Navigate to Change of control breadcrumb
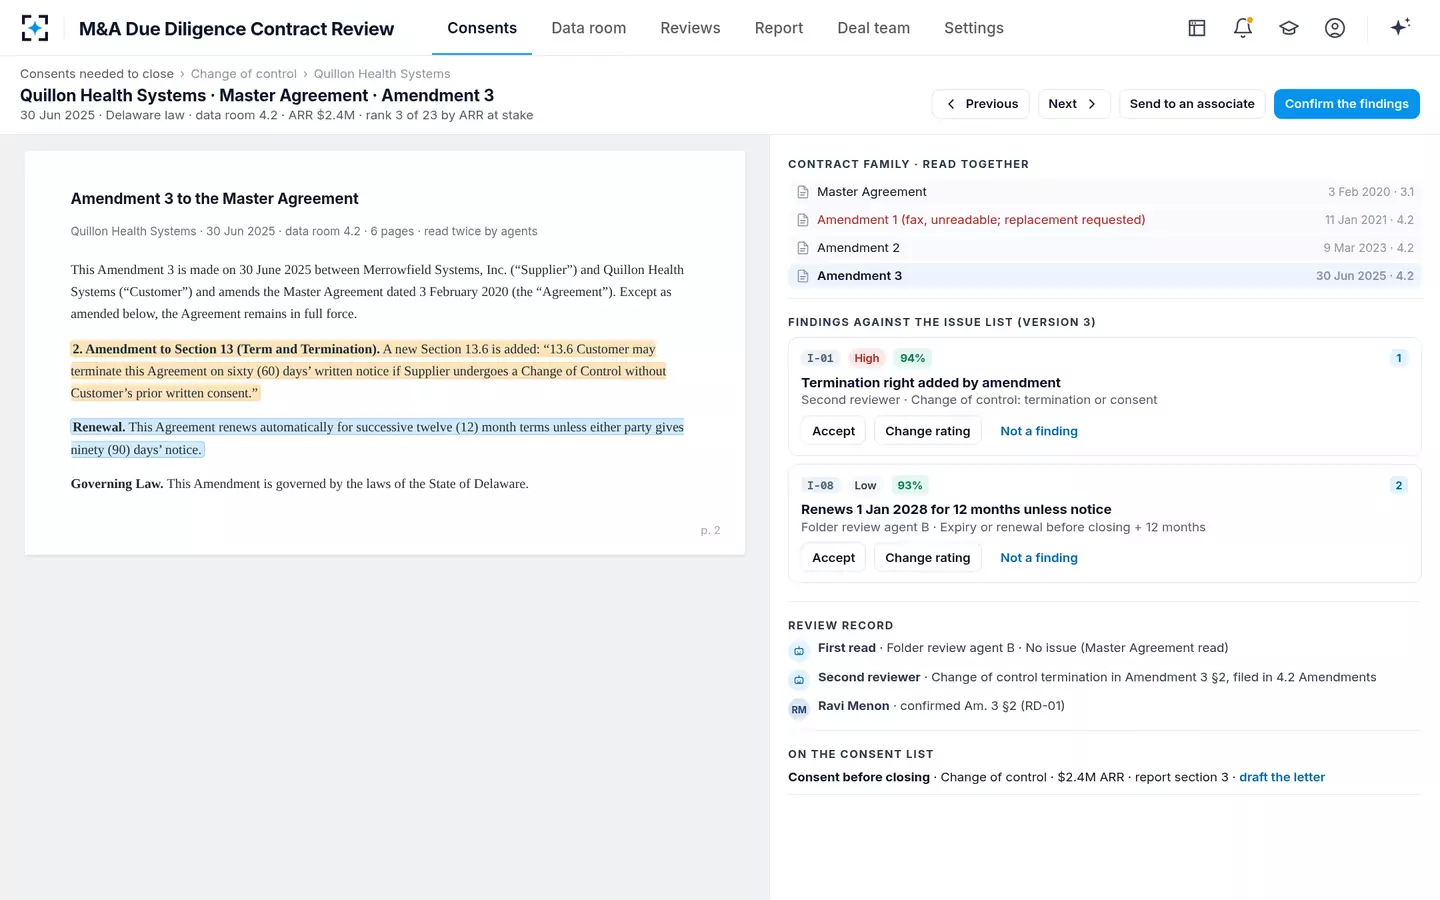This screenshot has height=900, width=1440. click(244, 74)
